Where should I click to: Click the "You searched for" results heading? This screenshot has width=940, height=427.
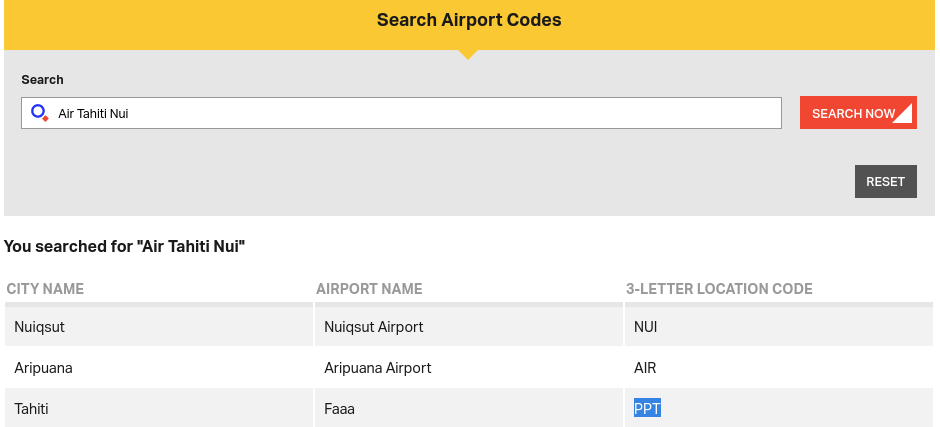click(x=125, y=245)
